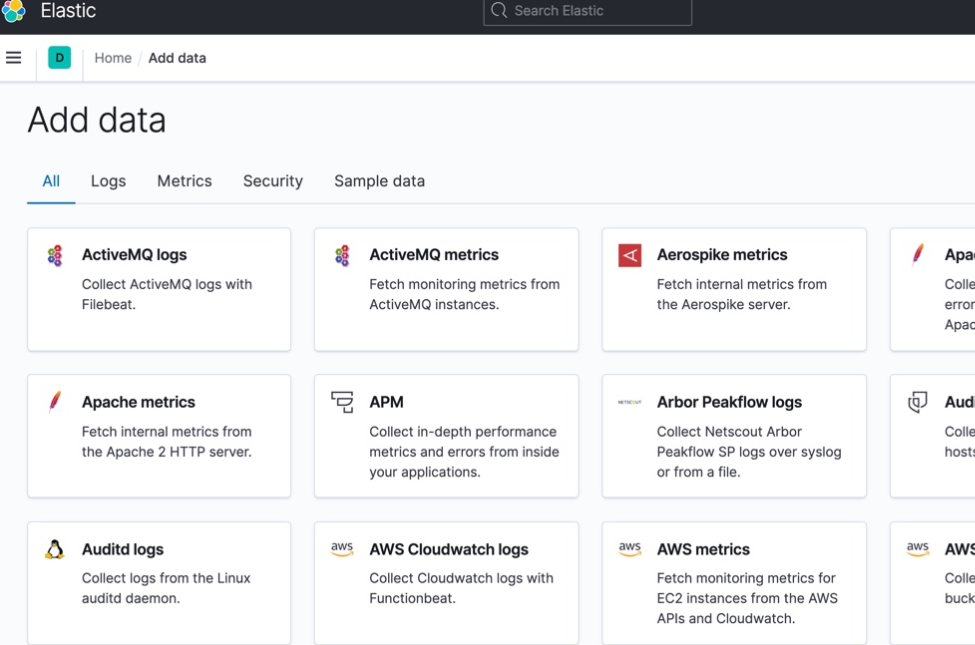Open the Arbor Peakflow logs card title

[729, 402]
